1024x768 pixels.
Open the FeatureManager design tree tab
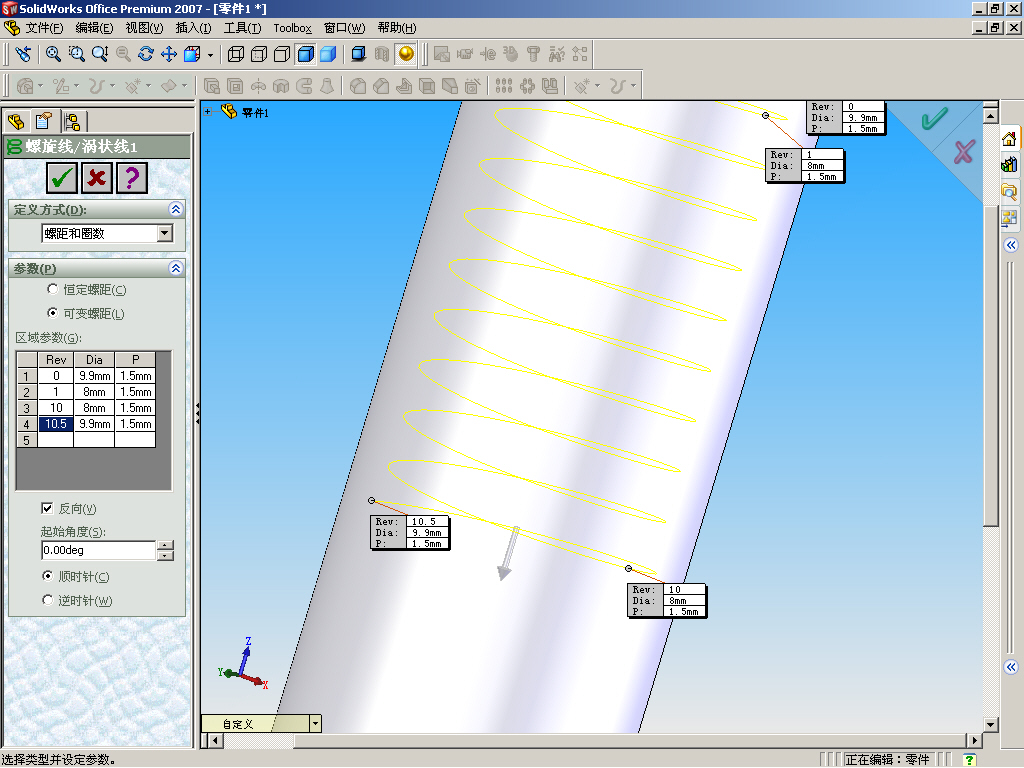pyautogui.click(x=16, y=121)
